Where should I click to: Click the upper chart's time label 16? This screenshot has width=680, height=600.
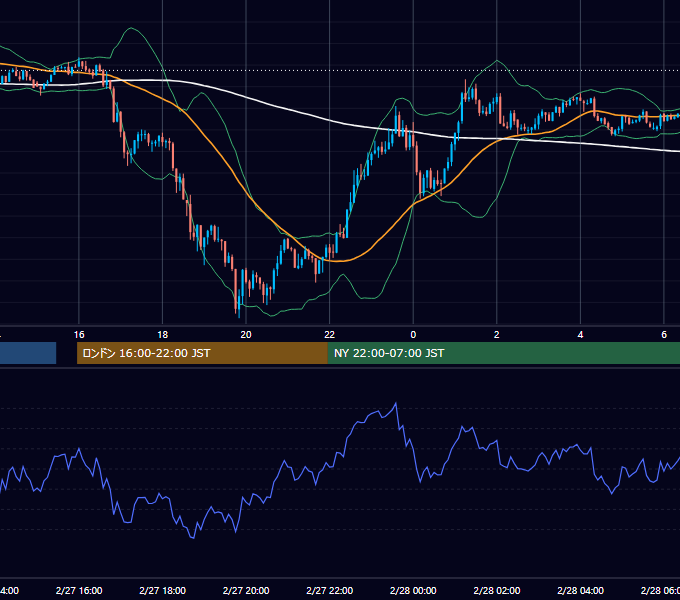(79, 335)
